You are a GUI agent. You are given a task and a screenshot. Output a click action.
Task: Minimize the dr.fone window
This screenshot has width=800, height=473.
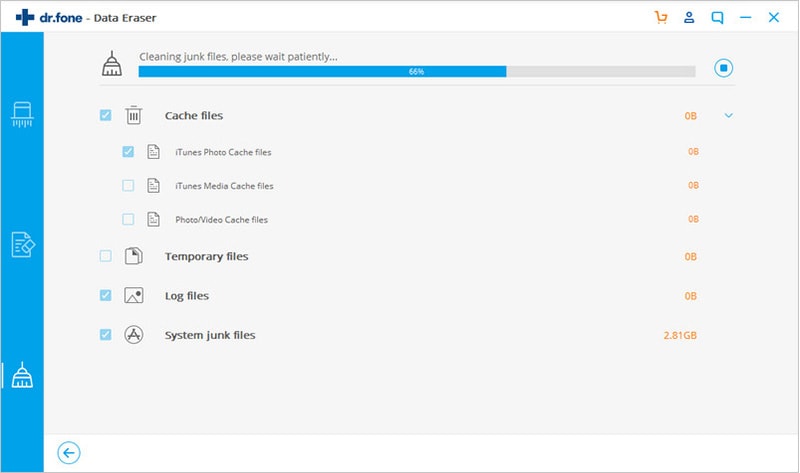coord(745,17)
